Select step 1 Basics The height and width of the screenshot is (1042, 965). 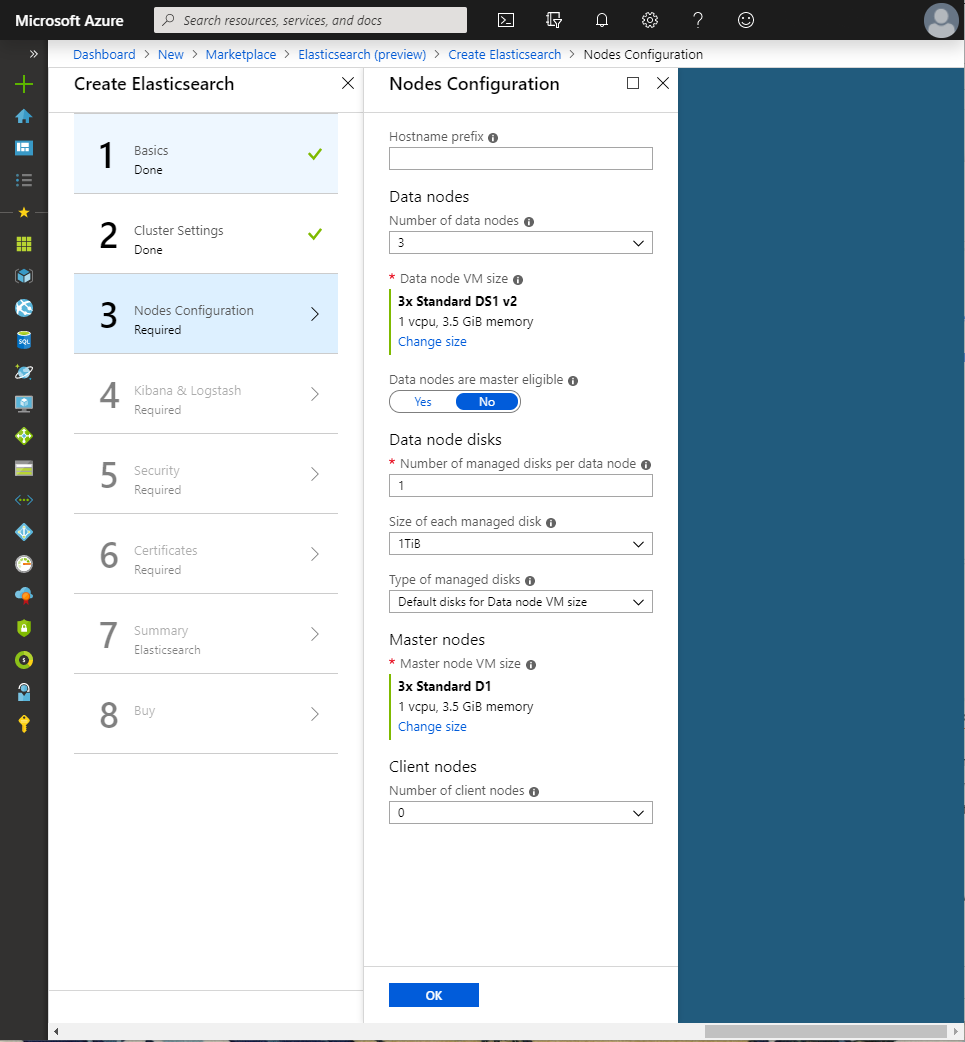pyautogui.click(x=205, y=154)
